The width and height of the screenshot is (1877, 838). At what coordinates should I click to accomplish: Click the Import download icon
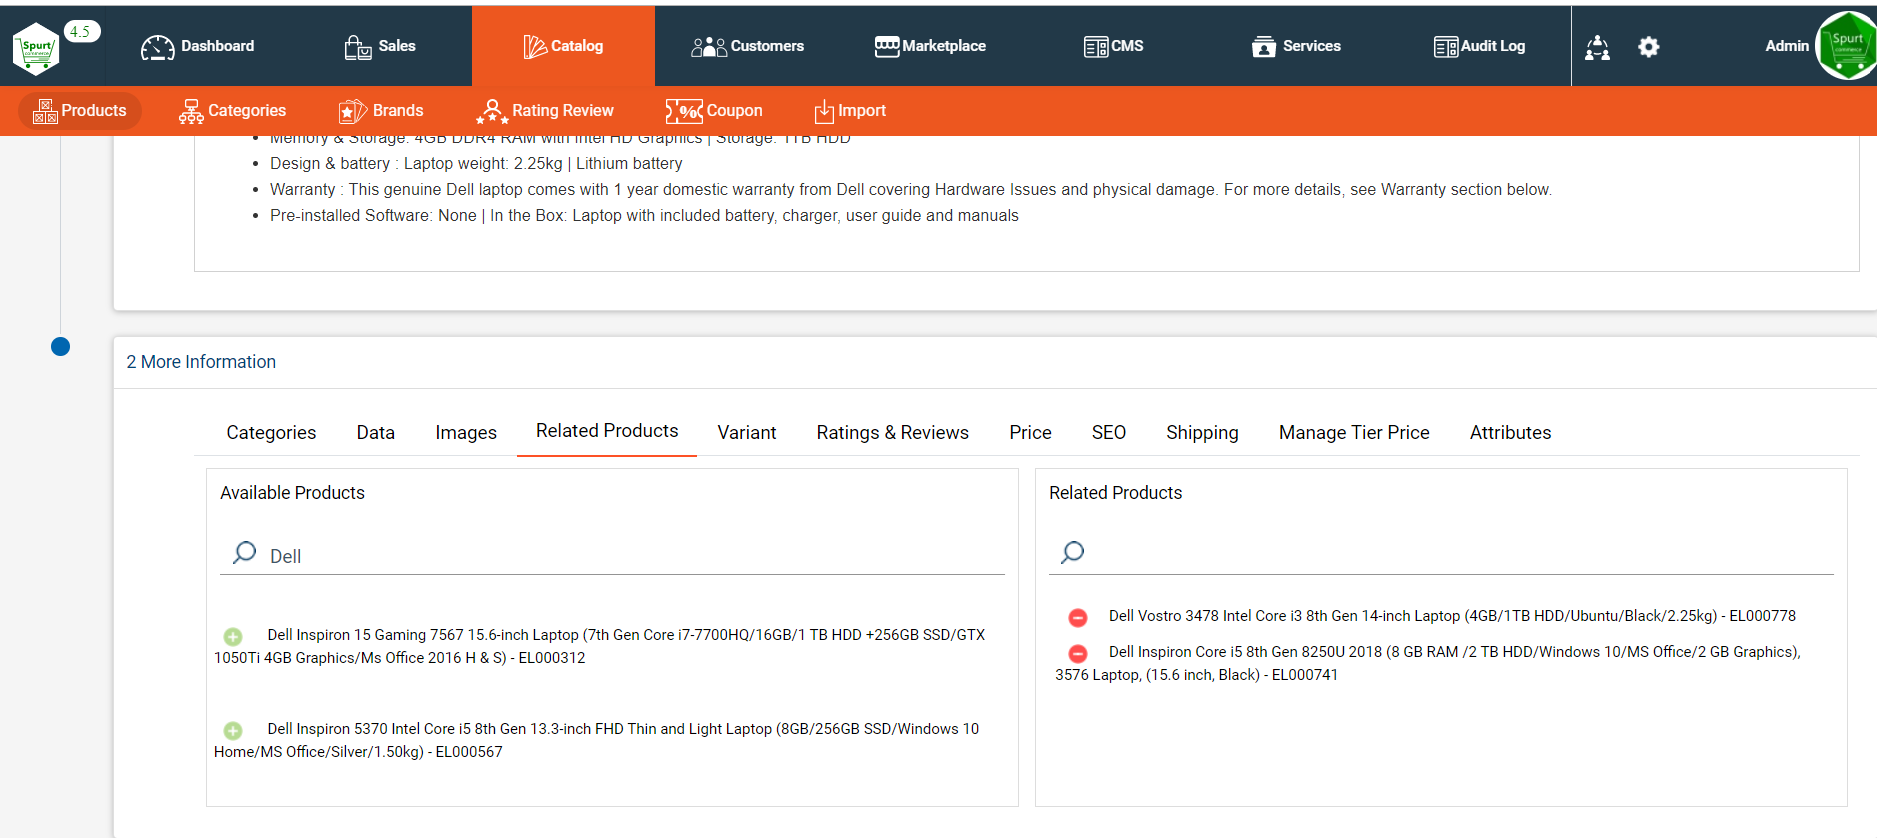pos(824,111)
